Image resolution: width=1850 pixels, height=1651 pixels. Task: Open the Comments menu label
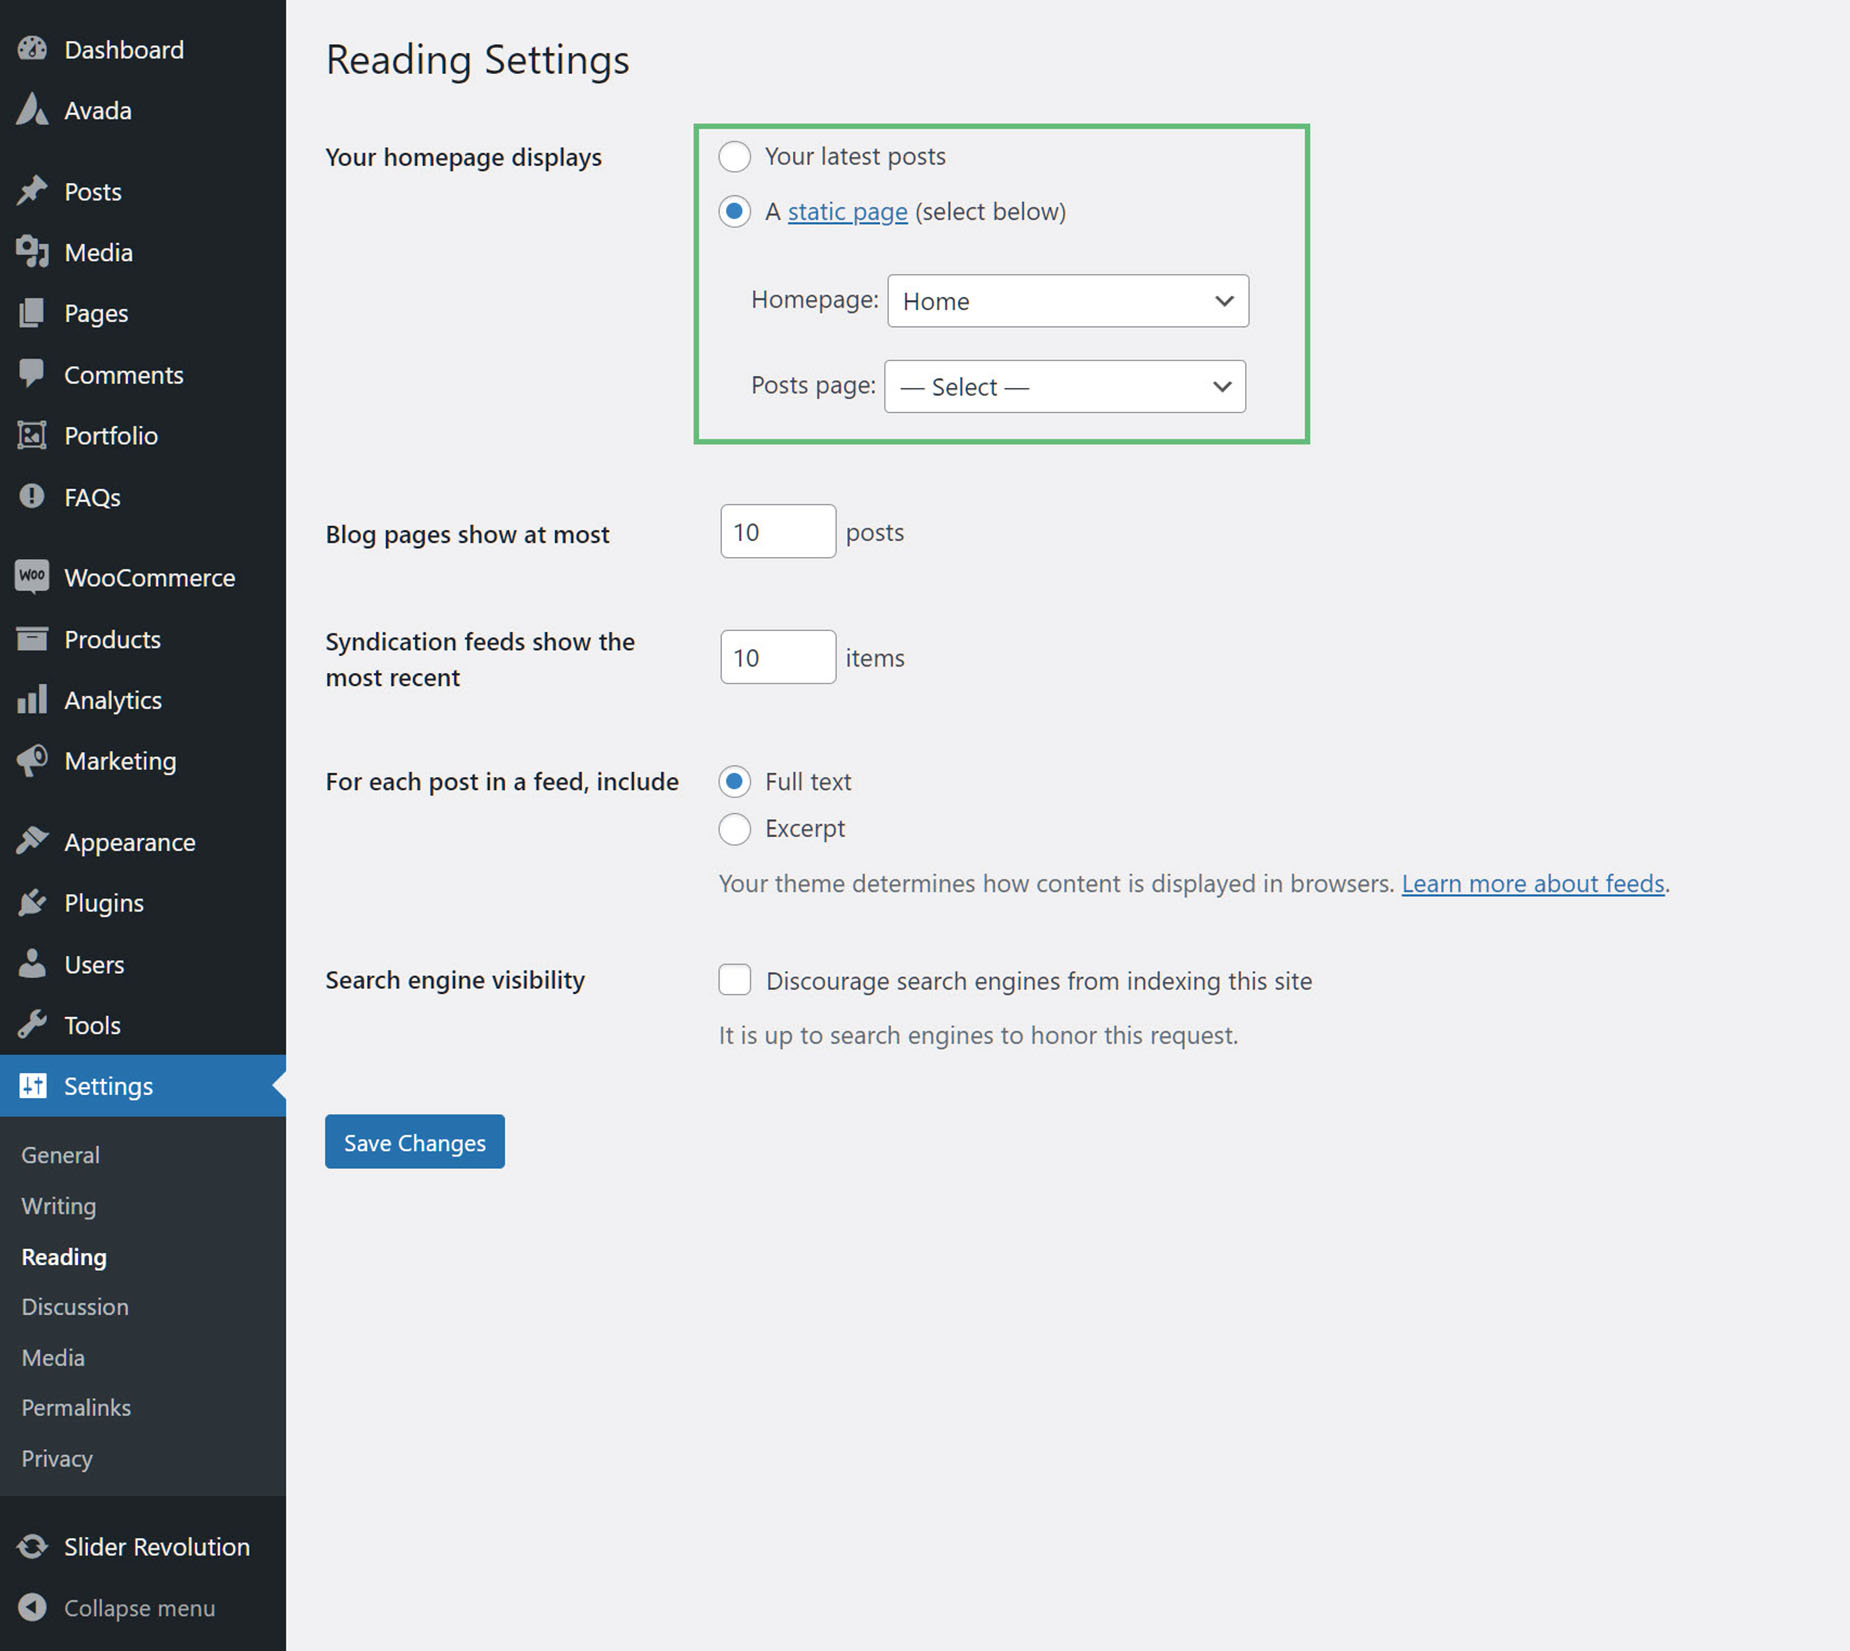click(x=124, y=374)
